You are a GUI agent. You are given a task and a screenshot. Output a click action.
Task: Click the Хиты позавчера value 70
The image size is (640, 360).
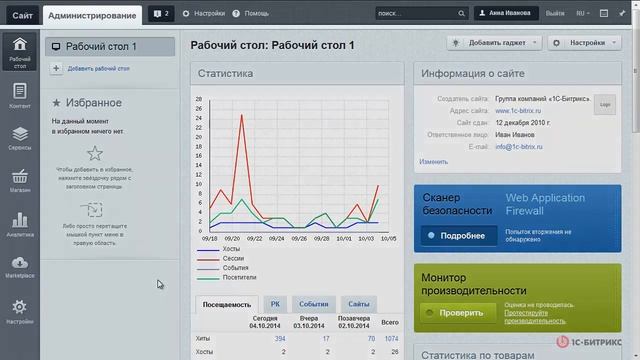point(371,338)
